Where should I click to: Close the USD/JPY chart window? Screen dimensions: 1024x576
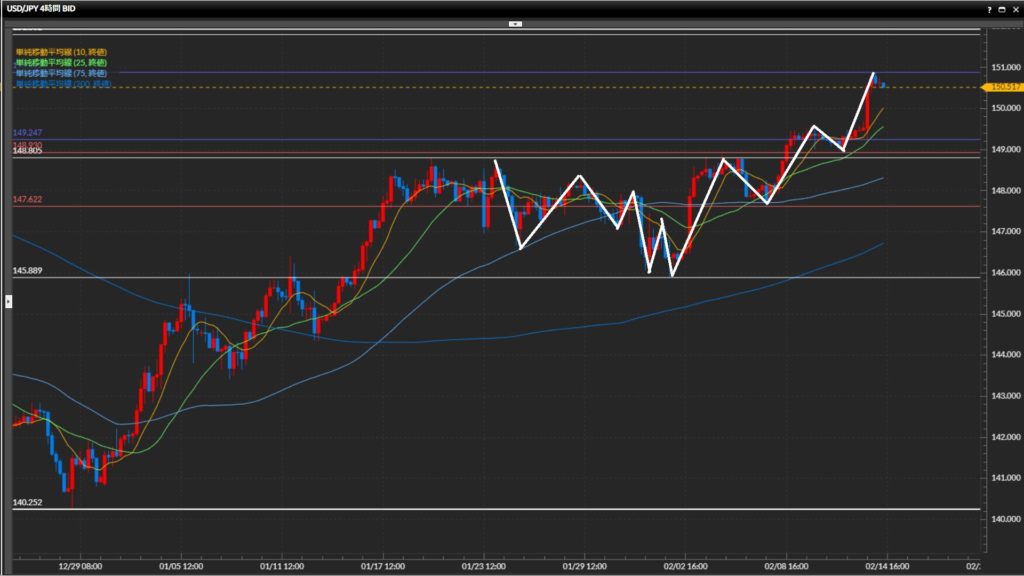click(1014, 8)
